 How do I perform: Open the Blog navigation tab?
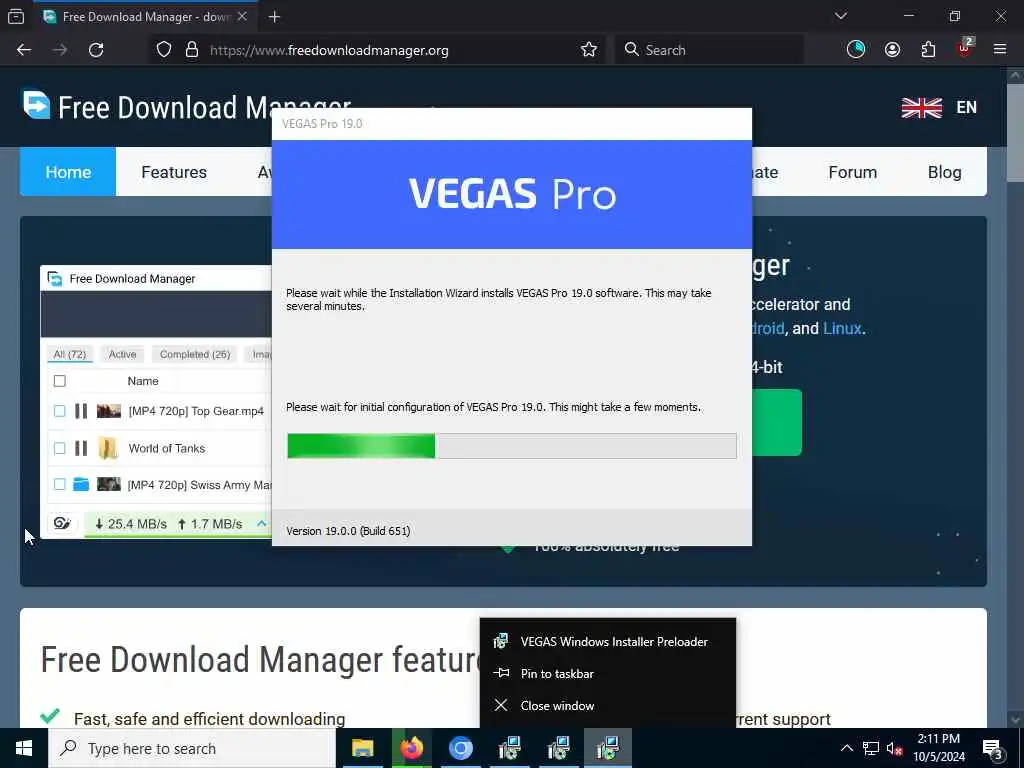(x=944, y=172)
